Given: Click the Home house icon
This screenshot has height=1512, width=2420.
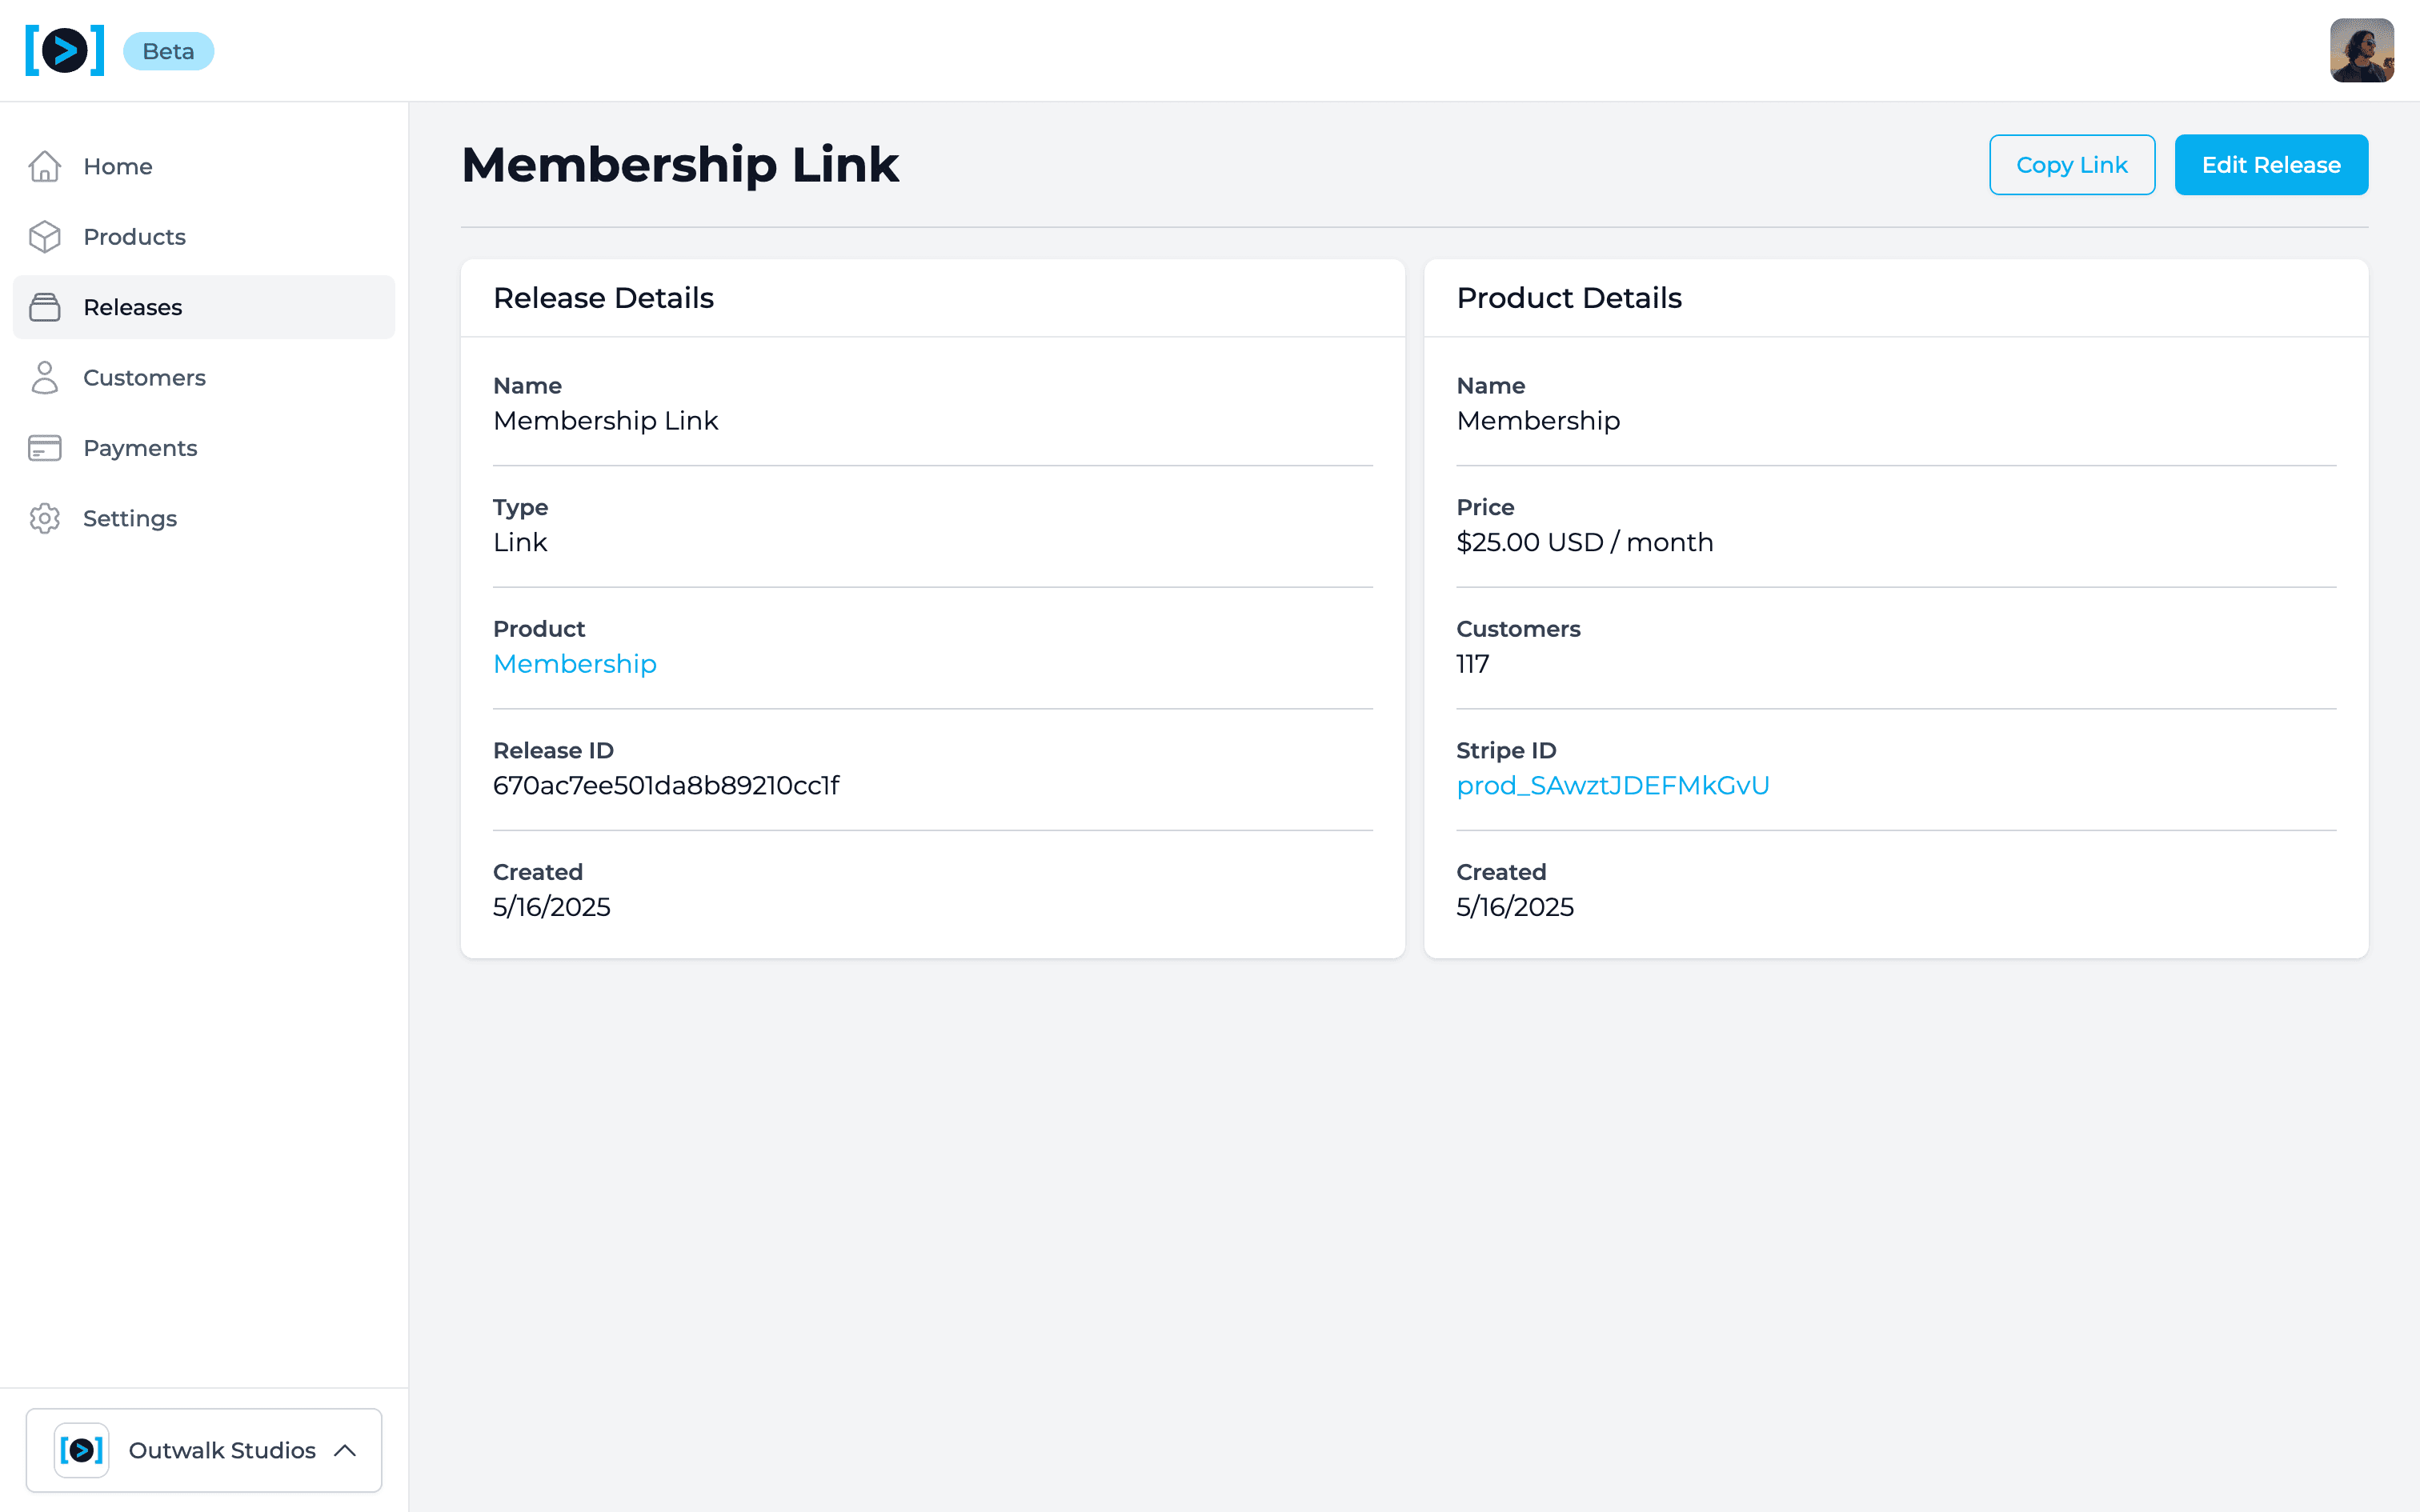Looking at the screenshot, I should click(45, 166).
